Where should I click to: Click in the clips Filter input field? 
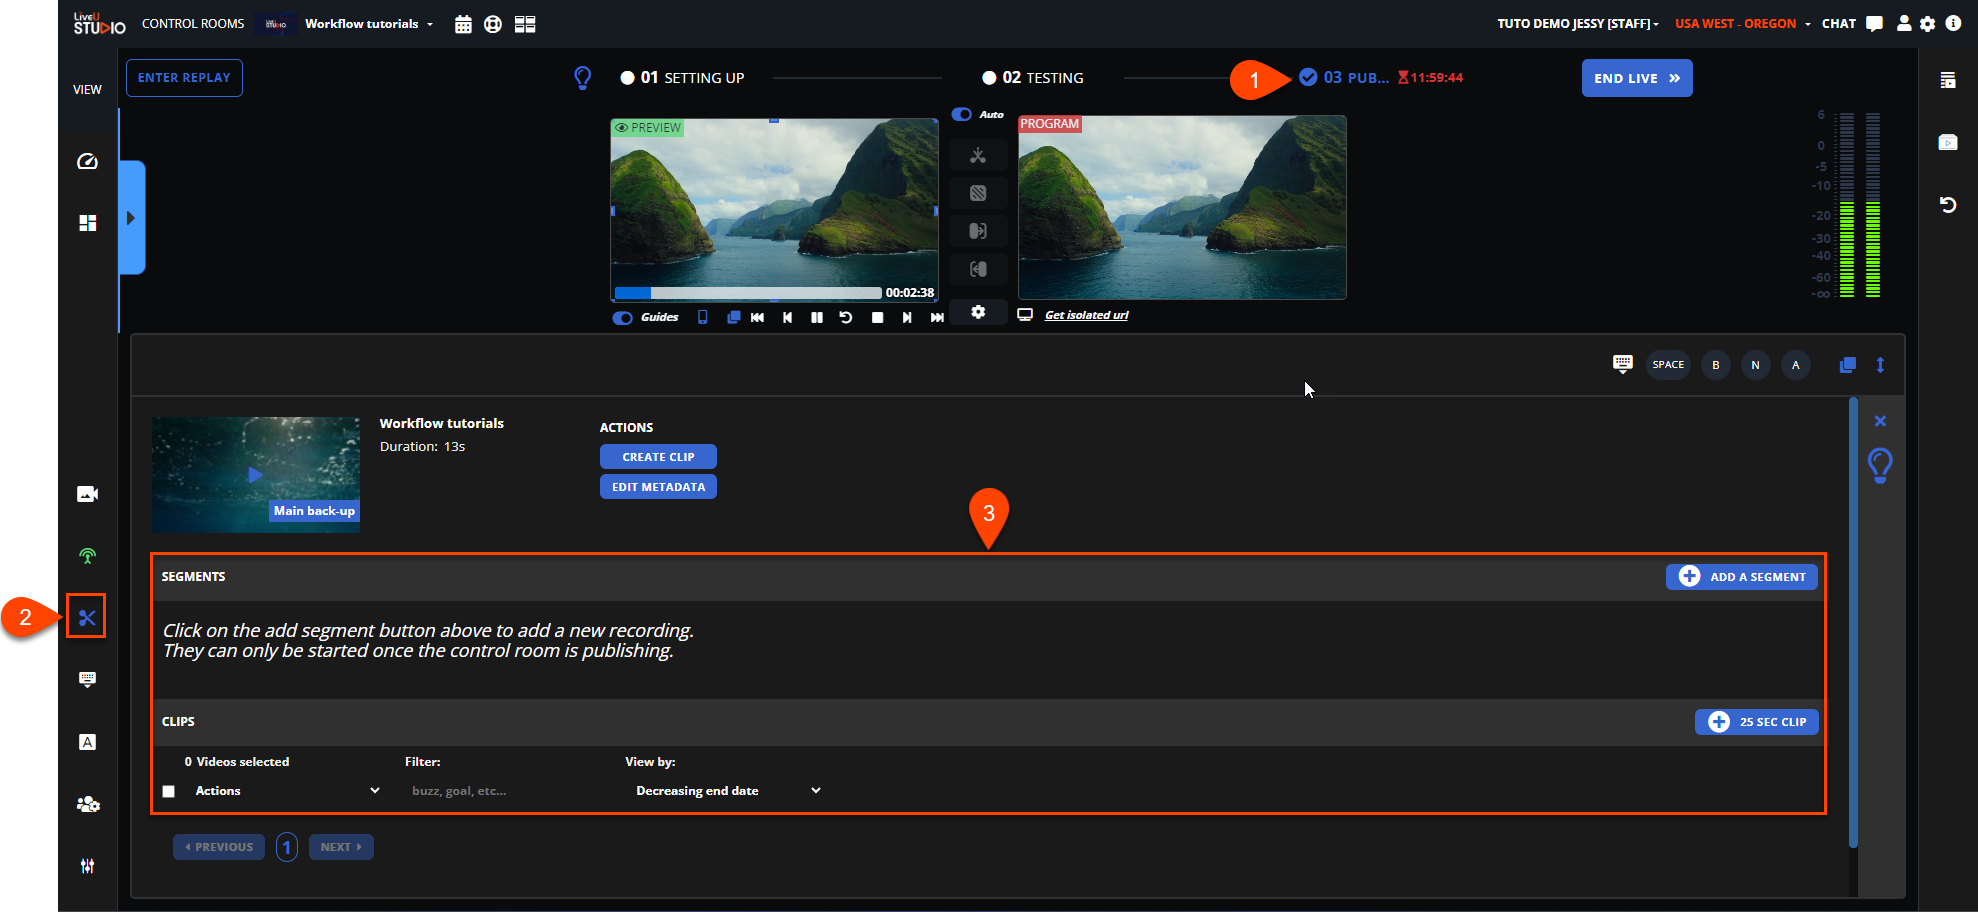pos(505,791)
